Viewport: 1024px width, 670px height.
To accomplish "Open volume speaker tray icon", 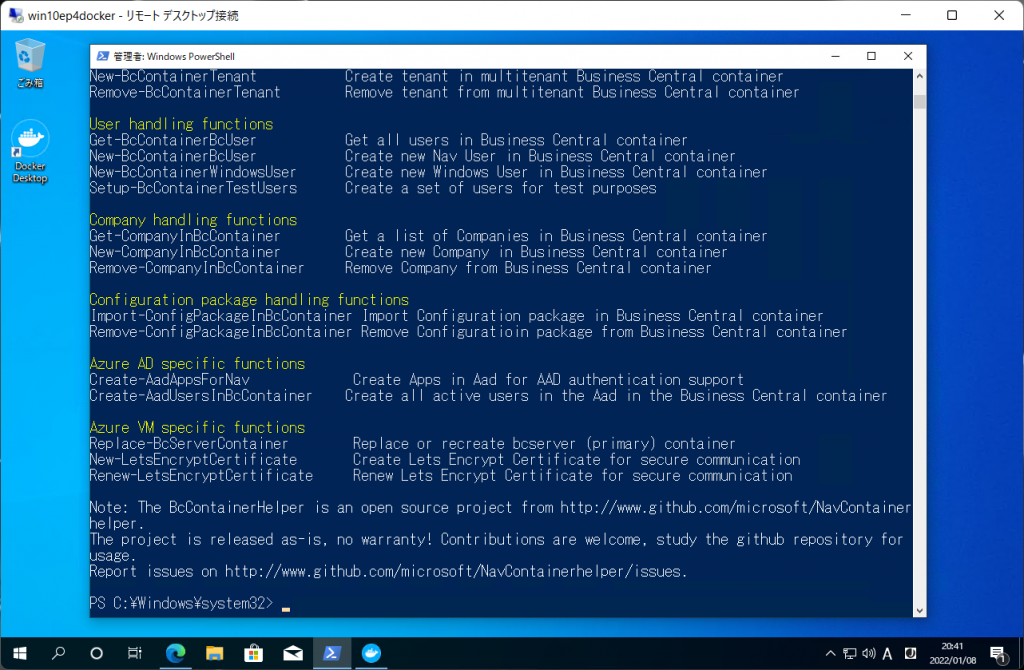I will (x=869, y=653).
